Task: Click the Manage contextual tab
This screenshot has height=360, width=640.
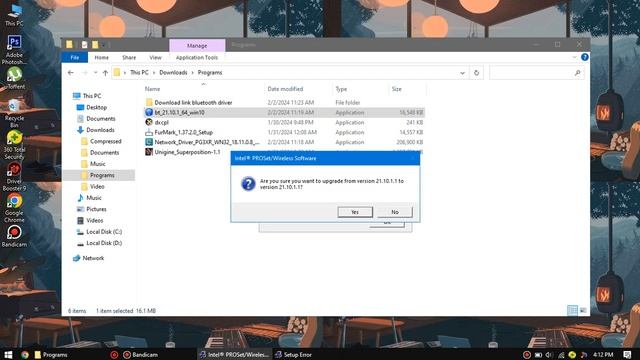Action: point(197,46)
